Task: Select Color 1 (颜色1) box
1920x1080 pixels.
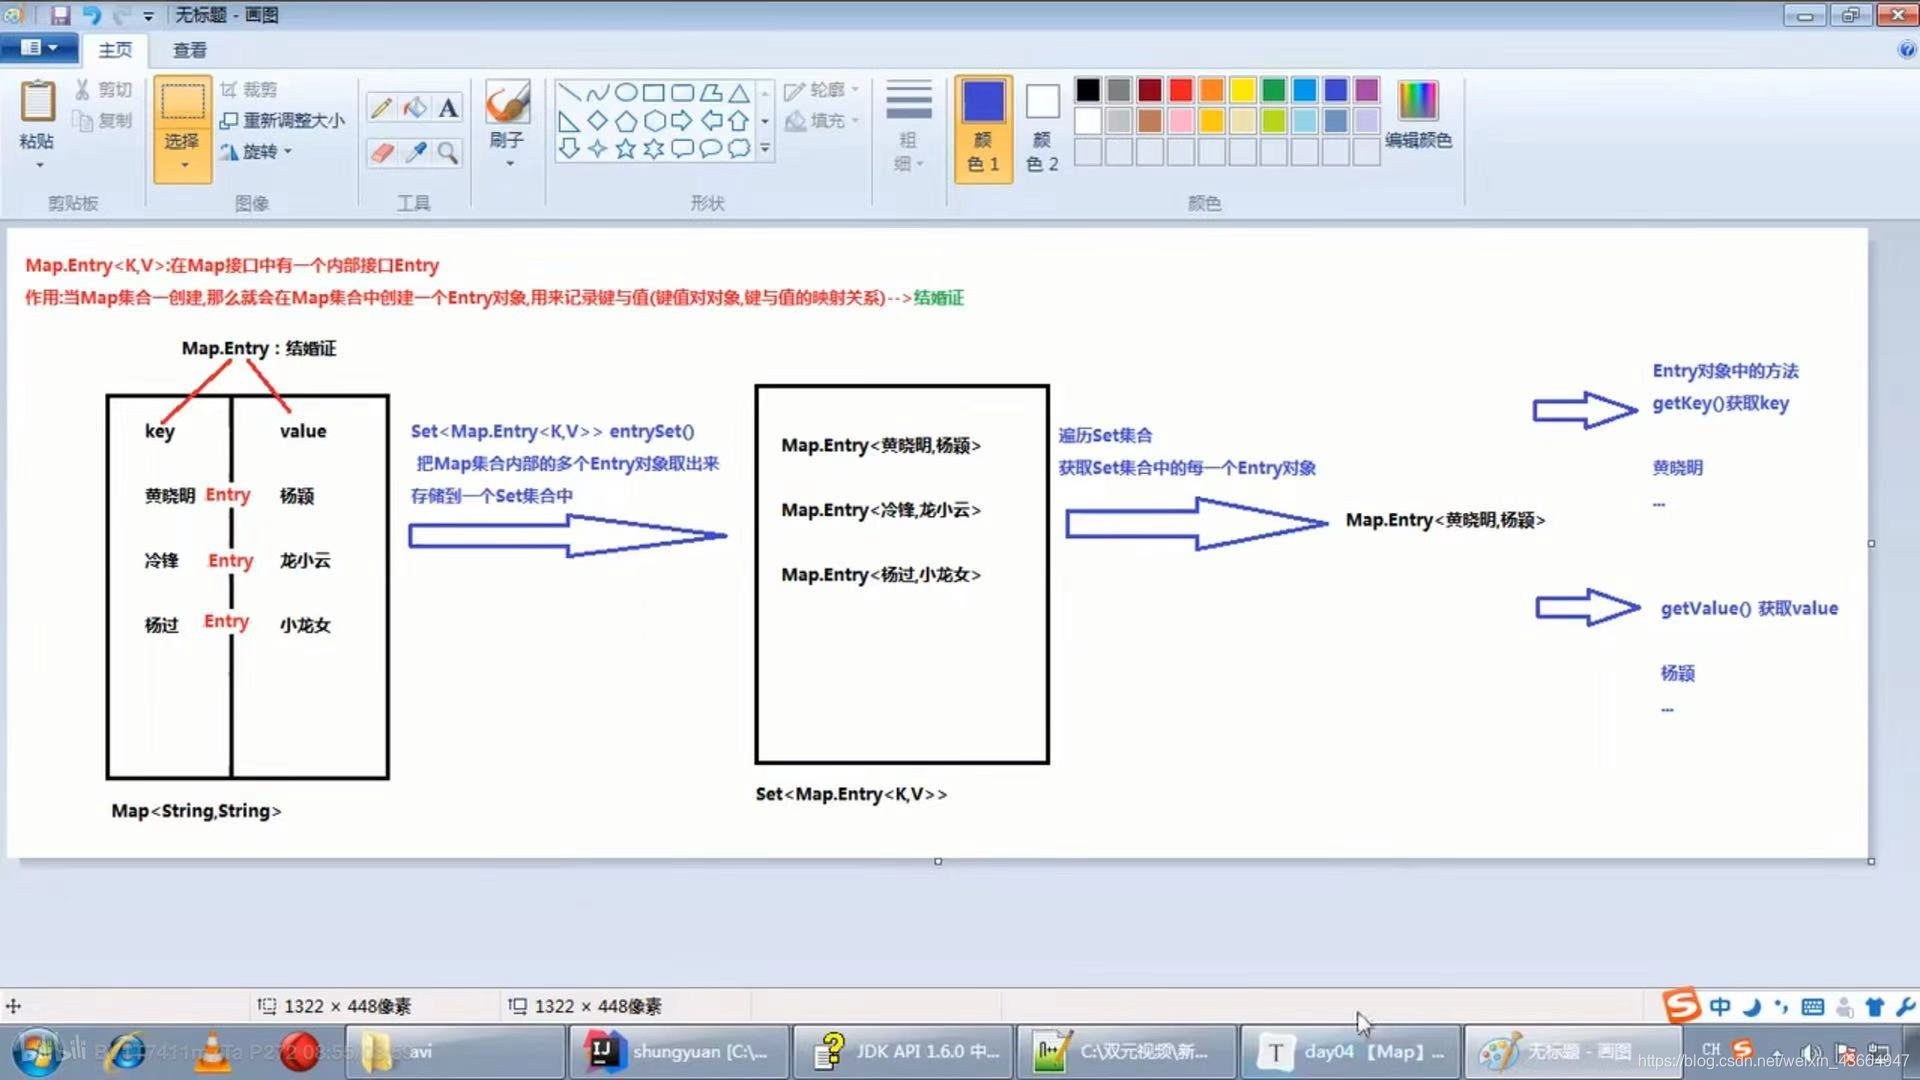Action: click(983, 128)
